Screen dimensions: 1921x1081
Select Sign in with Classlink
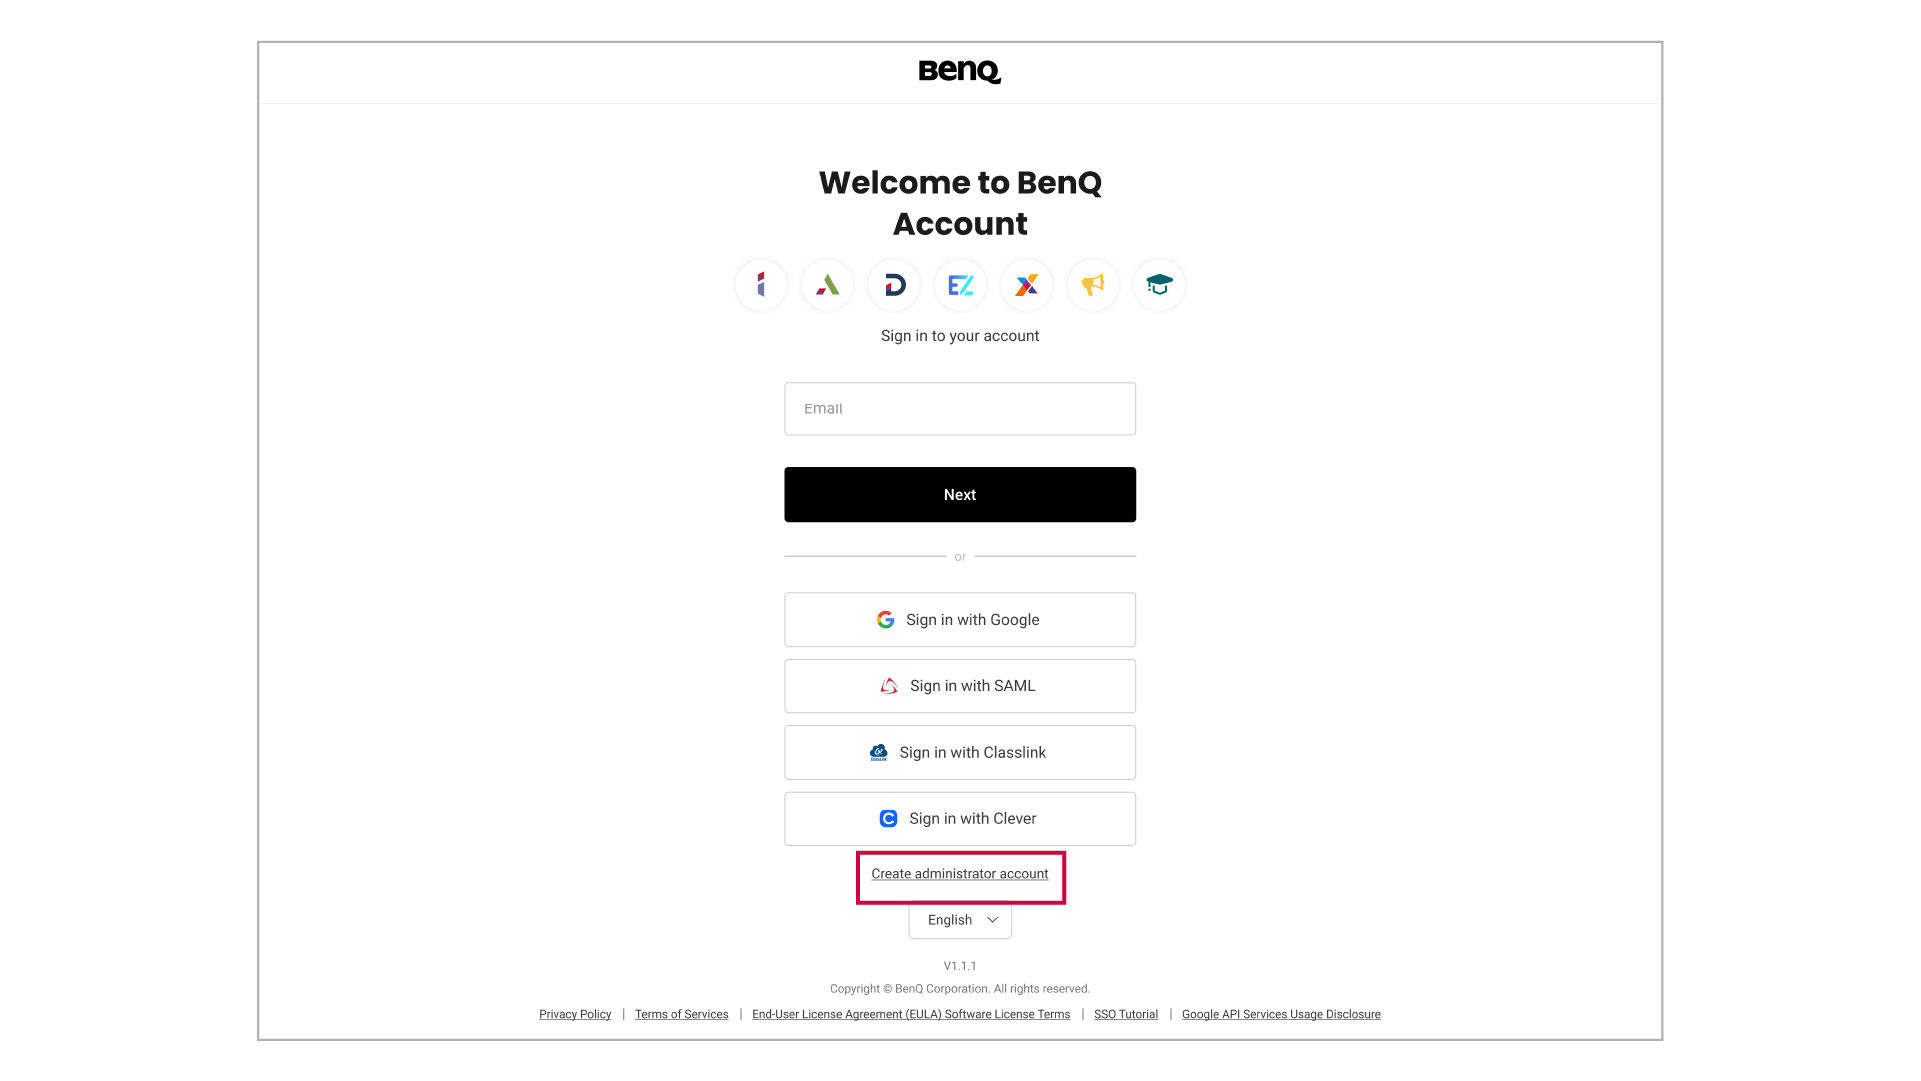(960, 753)
